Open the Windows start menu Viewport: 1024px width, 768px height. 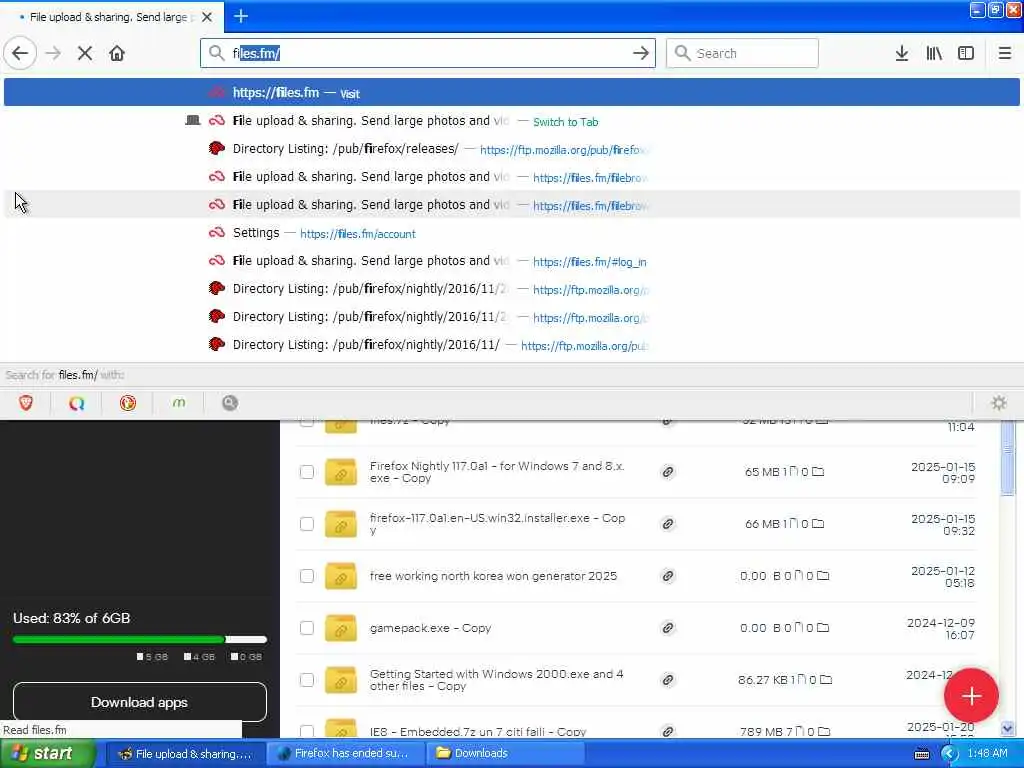pos(46,753)
